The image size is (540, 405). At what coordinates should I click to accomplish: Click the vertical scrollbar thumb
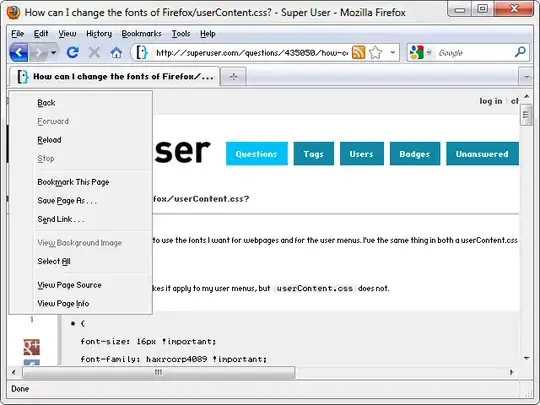pos(526,115)
